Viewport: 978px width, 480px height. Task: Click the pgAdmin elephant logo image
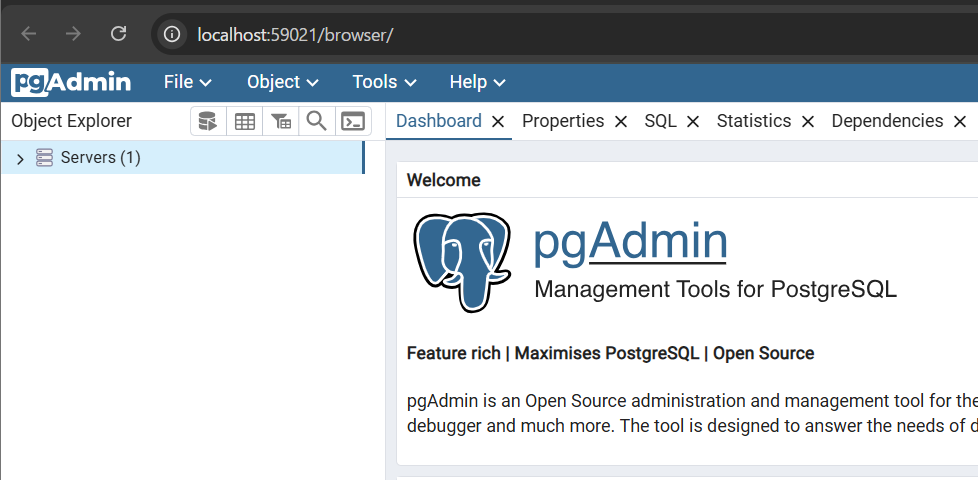(462, 262)
